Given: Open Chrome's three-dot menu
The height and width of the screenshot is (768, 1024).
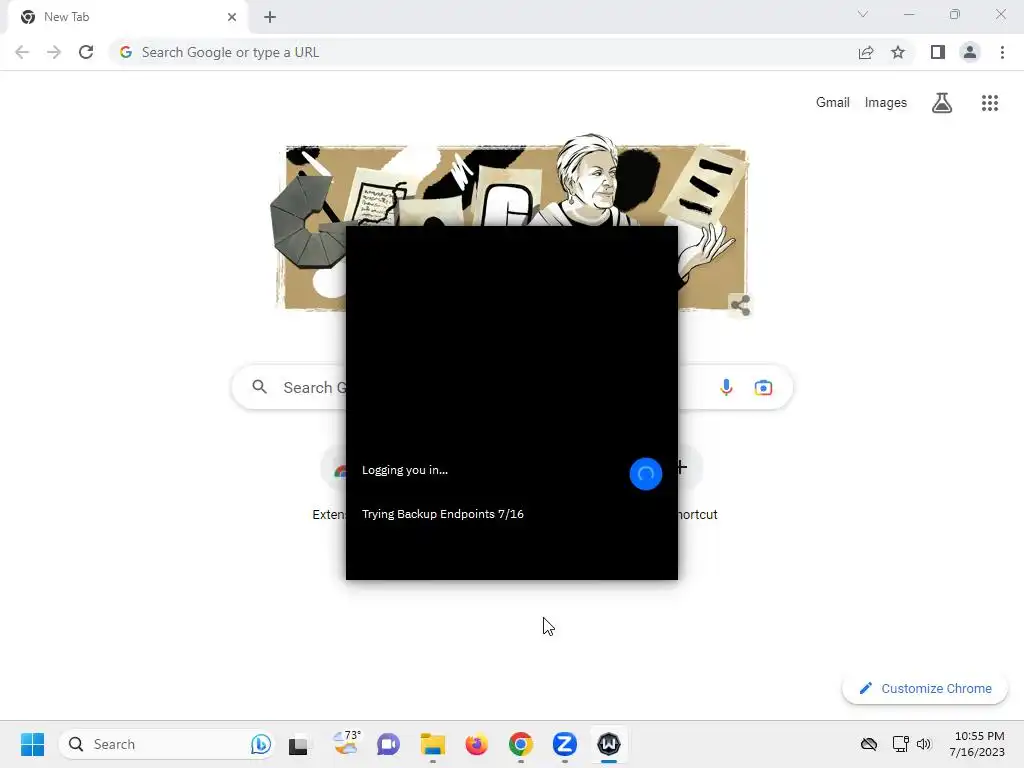Looking at the screenshot, I should [x=1002, y=52].
